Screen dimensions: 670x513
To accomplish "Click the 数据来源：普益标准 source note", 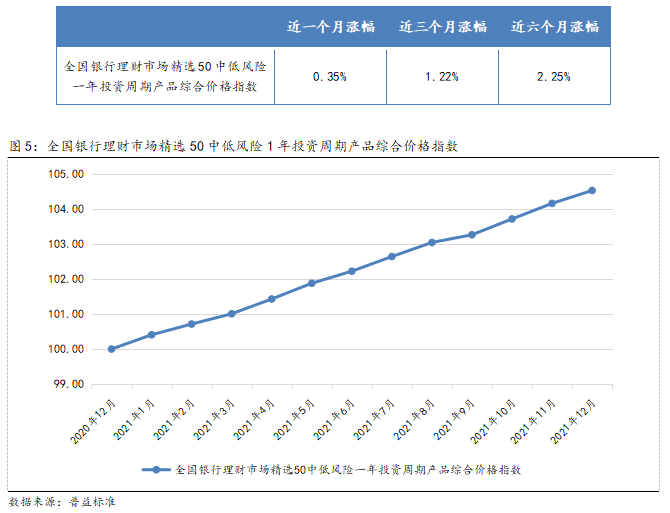I will 62,500.
